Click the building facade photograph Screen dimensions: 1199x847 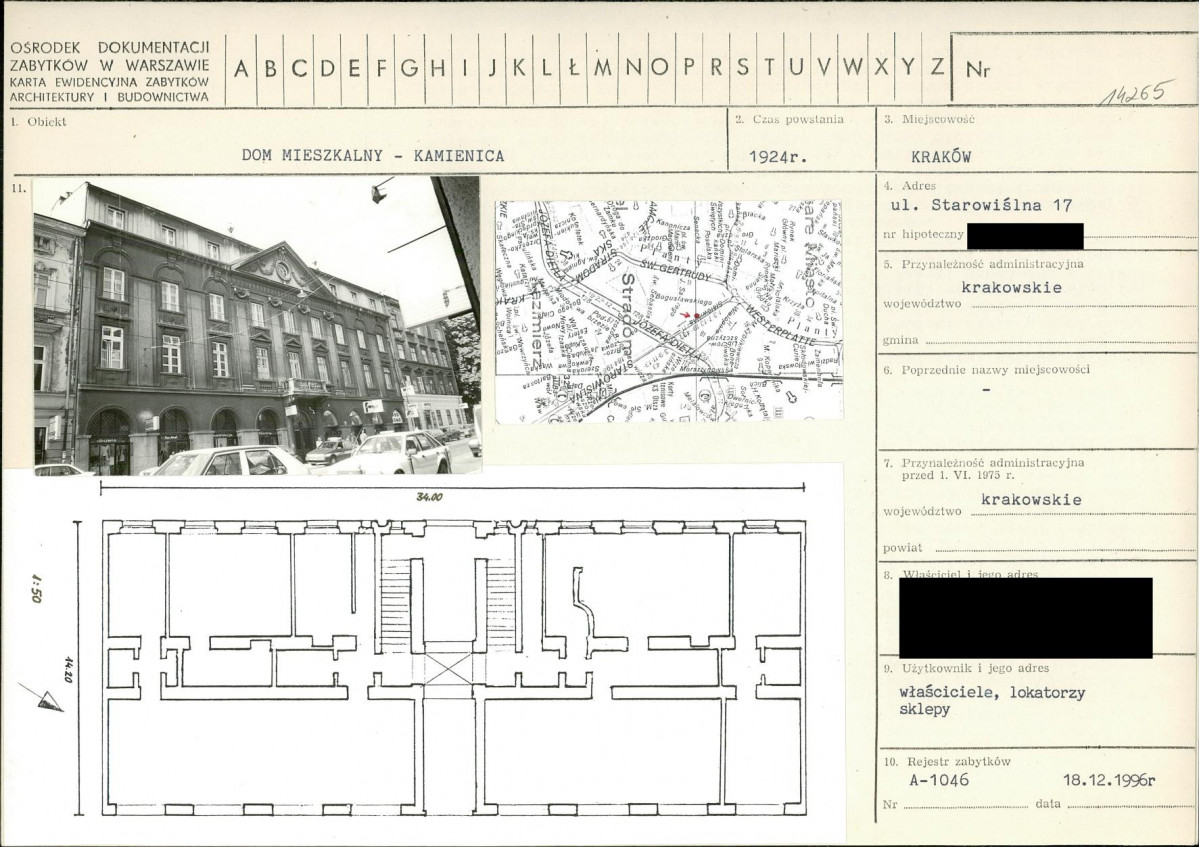click(257, 326)
